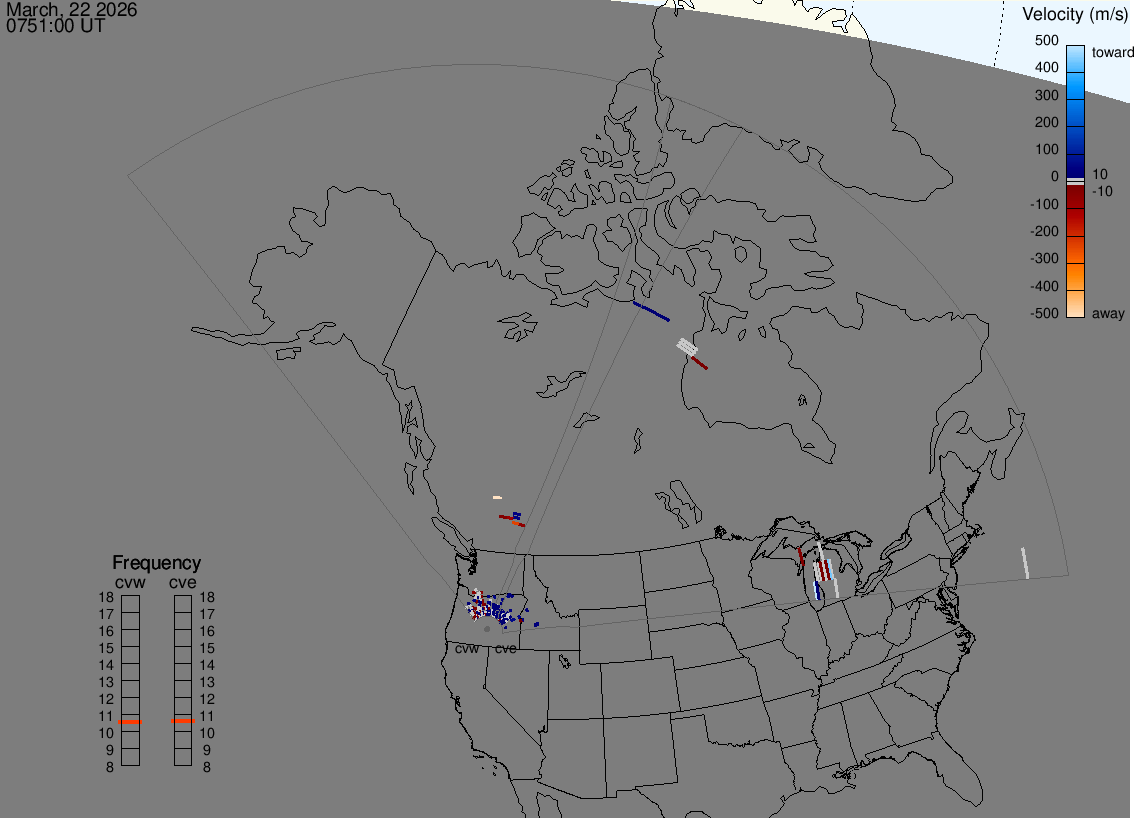
Task: Pick the lightest blue swatch between 500 and 400
Action: (x=1075, y=59)
